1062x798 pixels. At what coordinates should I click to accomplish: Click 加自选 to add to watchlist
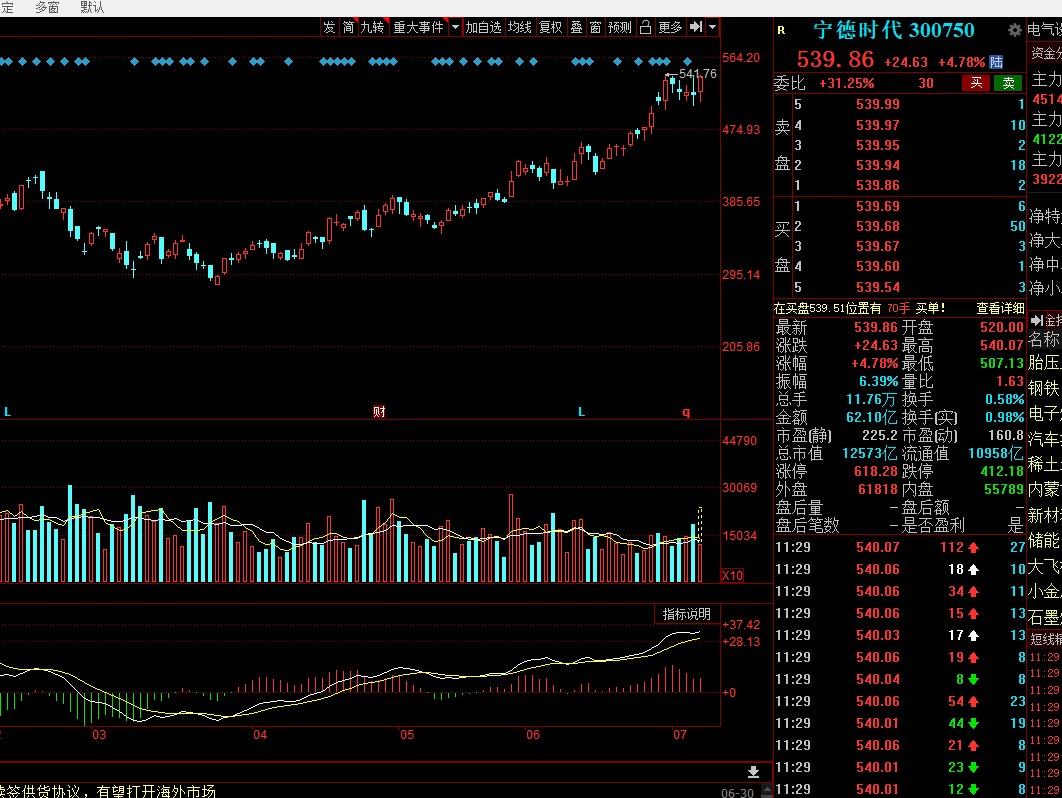tap(483, 27)
